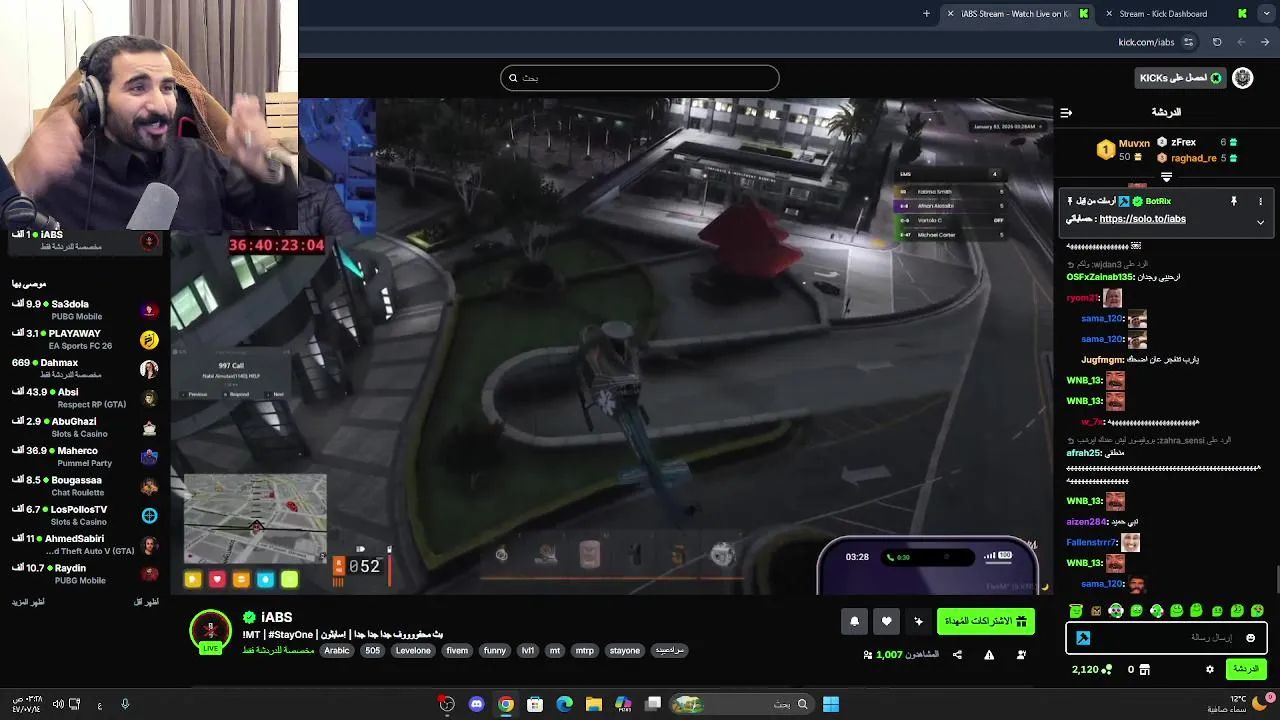Open the solo.to/iabs link

pyautogui.click(x=1142, y=219)
